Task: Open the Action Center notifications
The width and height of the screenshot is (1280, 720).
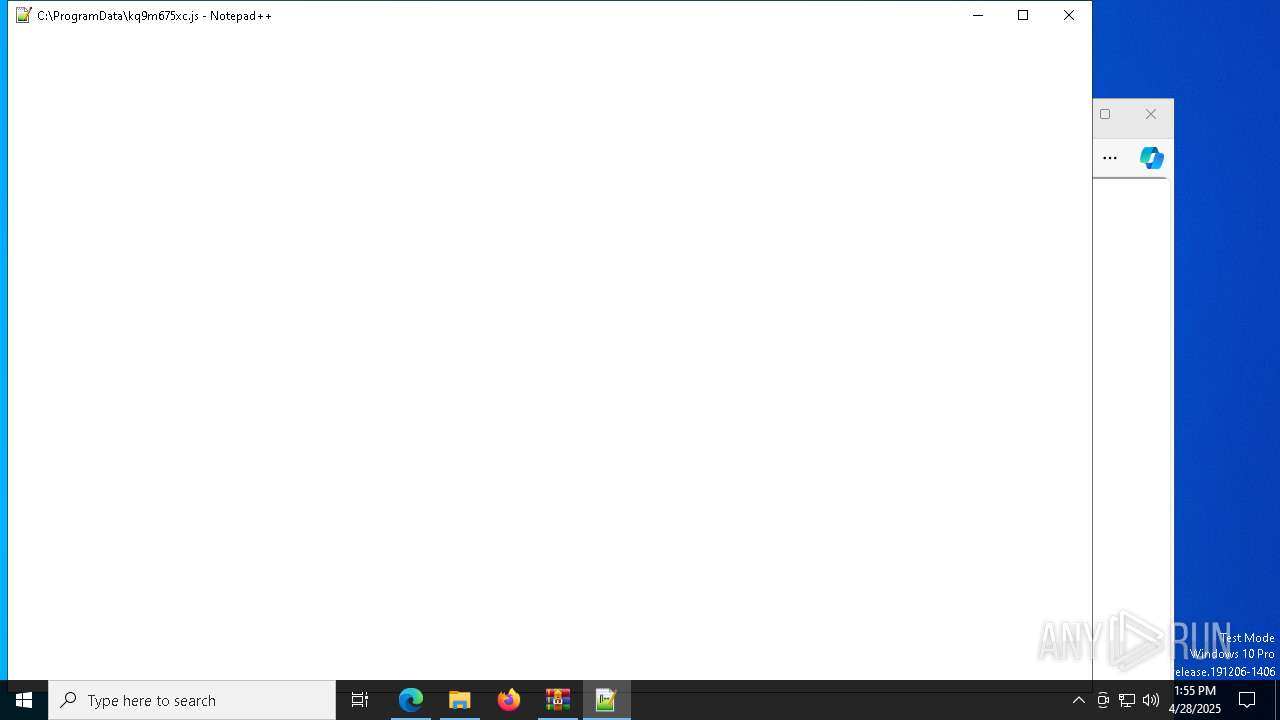Action: (x=1247, y=700)
